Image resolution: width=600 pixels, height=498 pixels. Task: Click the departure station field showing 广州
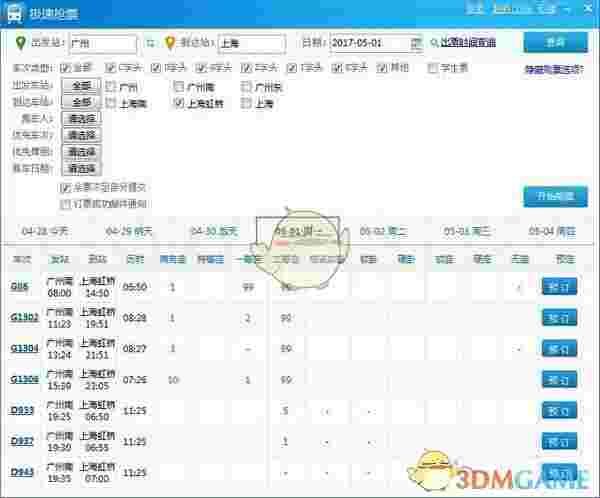click(103, 43)
